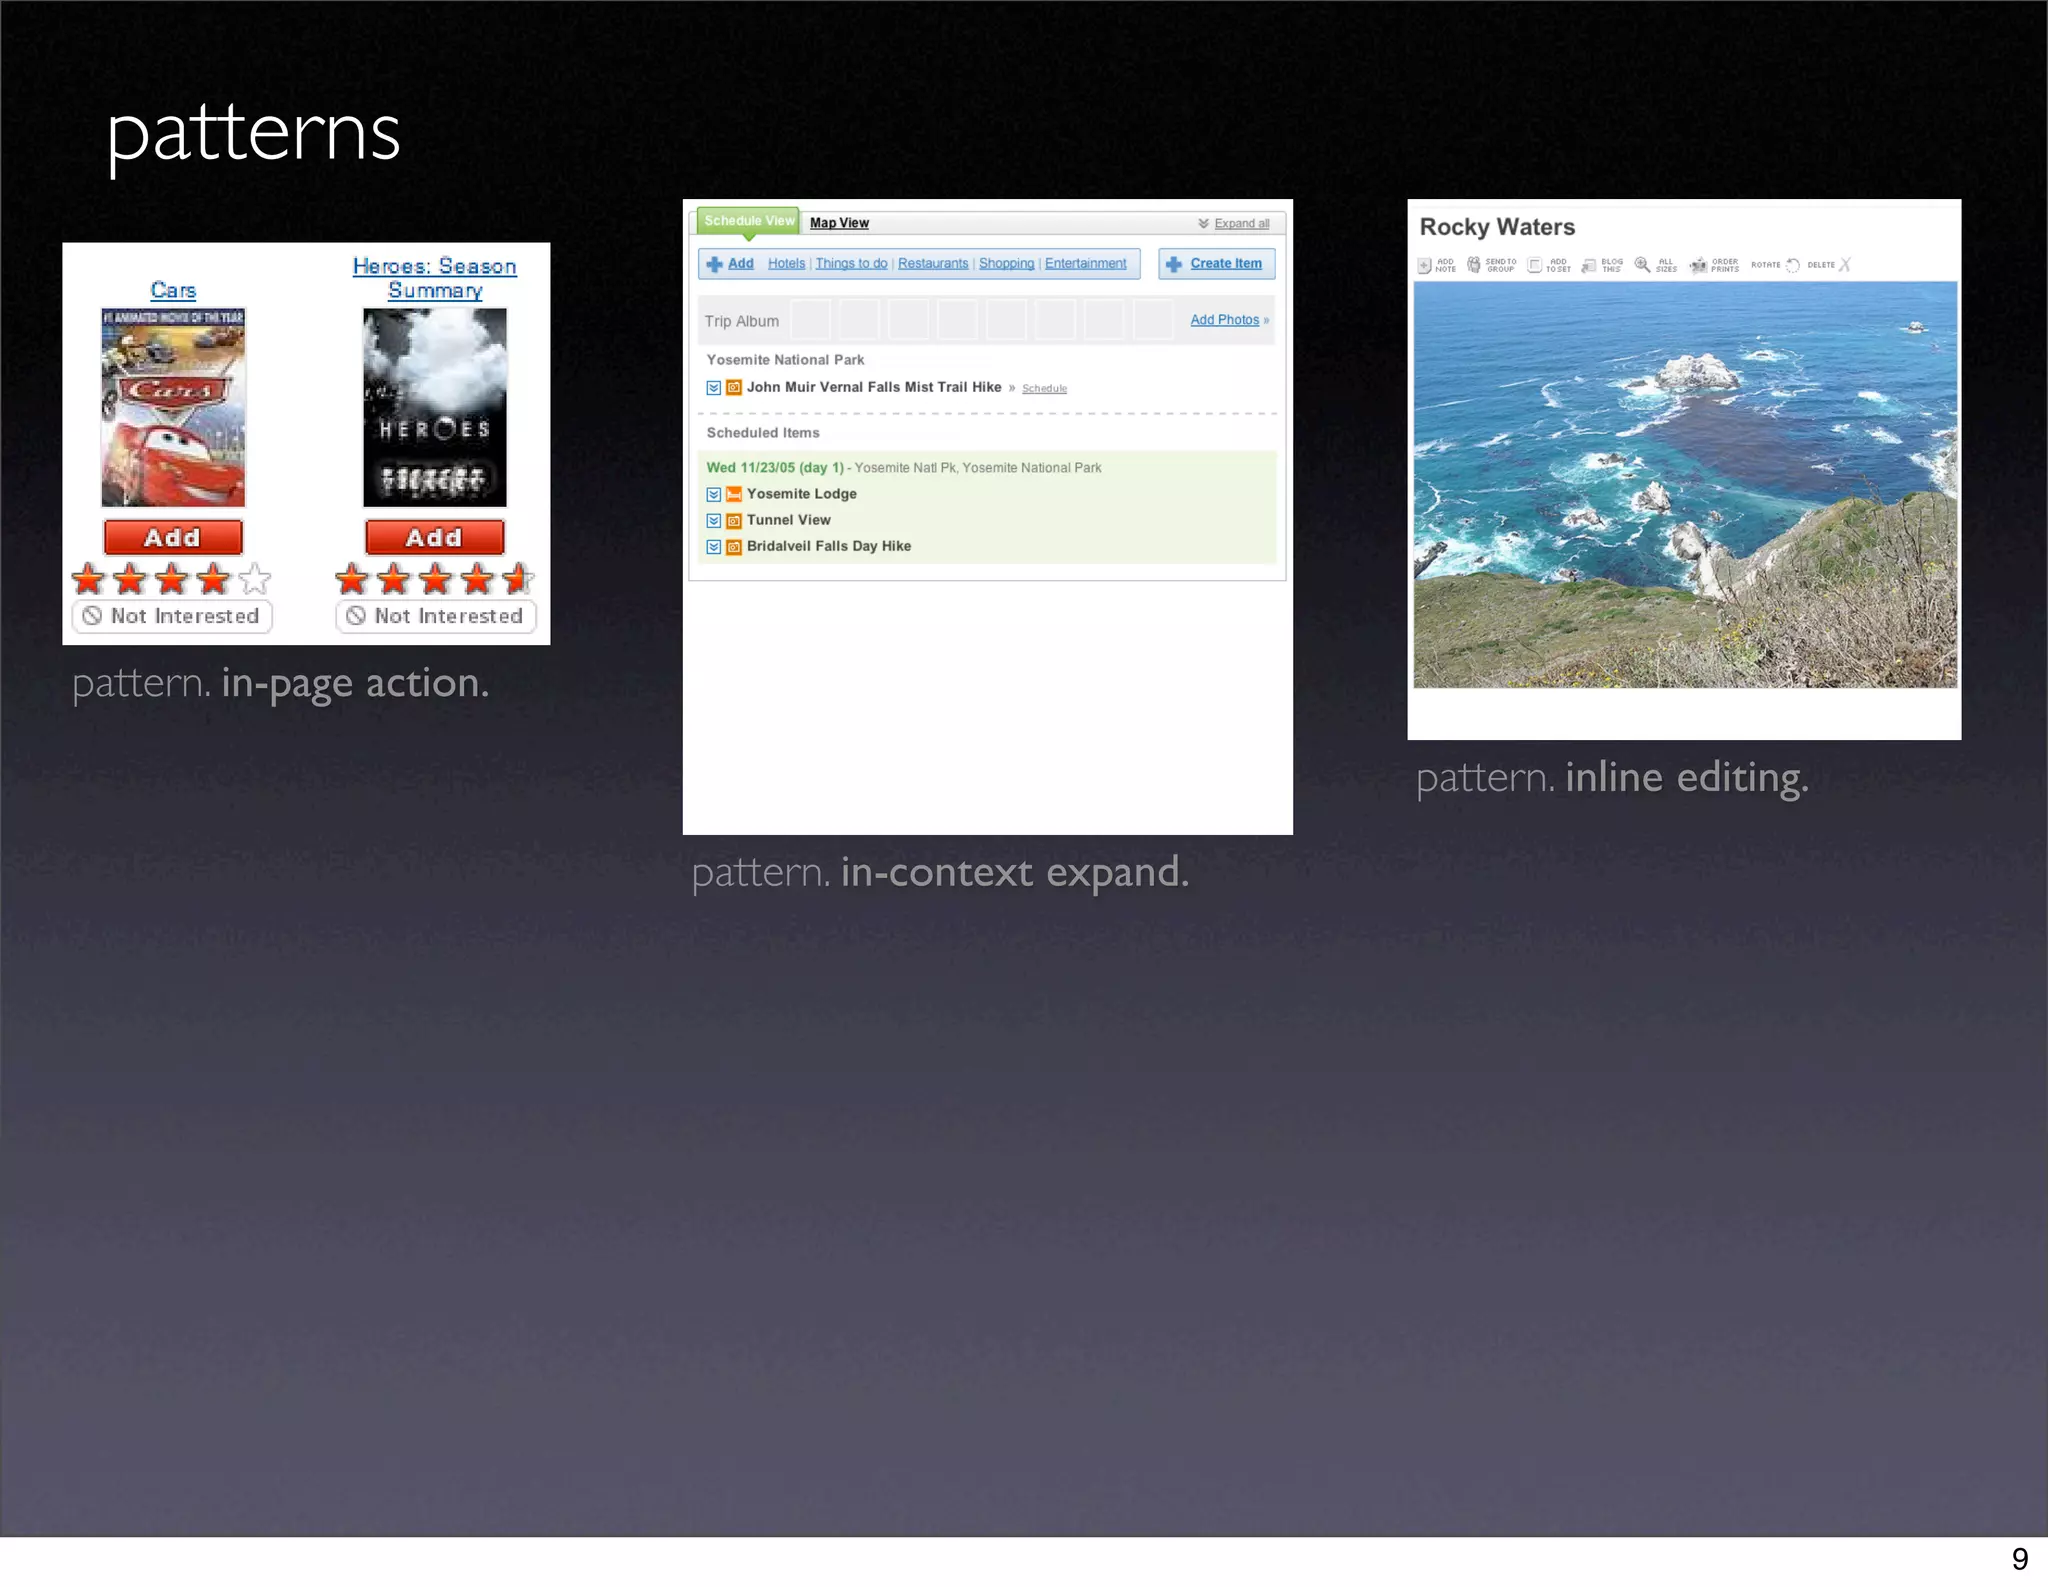This screenshot has width=2048, height=1587.
Task: Delete the photo with X icon
Action: (1845, 265)
